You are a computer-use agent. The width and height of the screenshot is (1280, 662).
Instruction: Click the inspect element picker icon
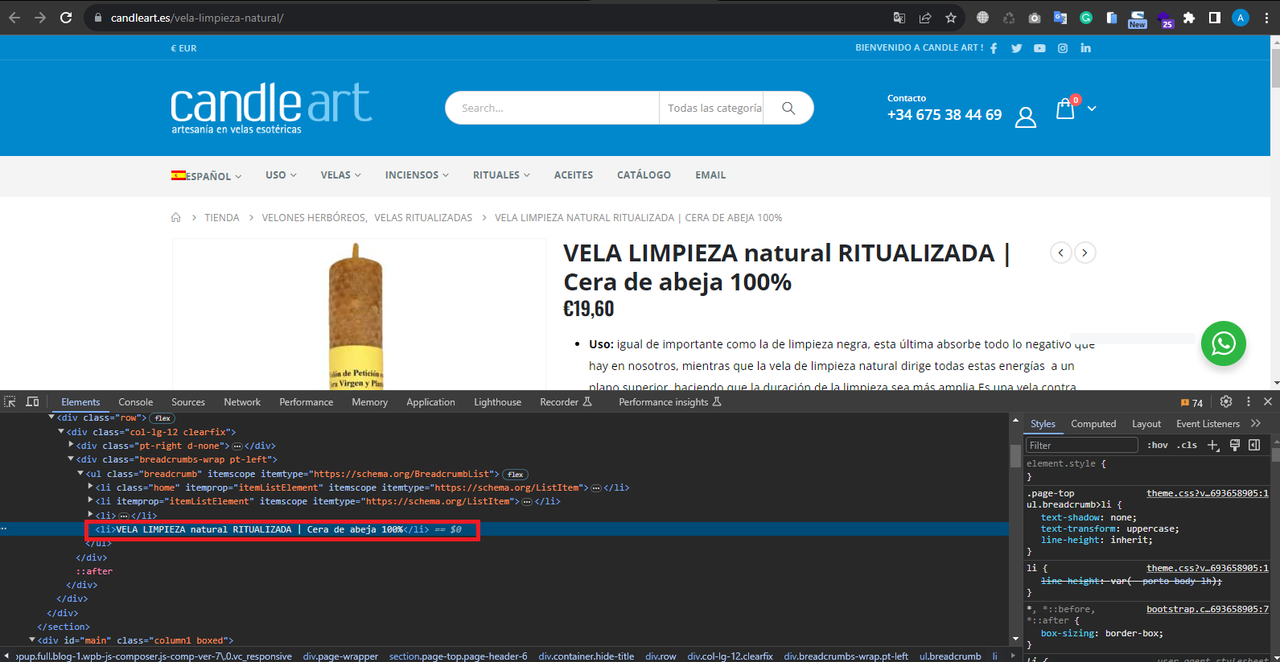[x=10, y=402]
